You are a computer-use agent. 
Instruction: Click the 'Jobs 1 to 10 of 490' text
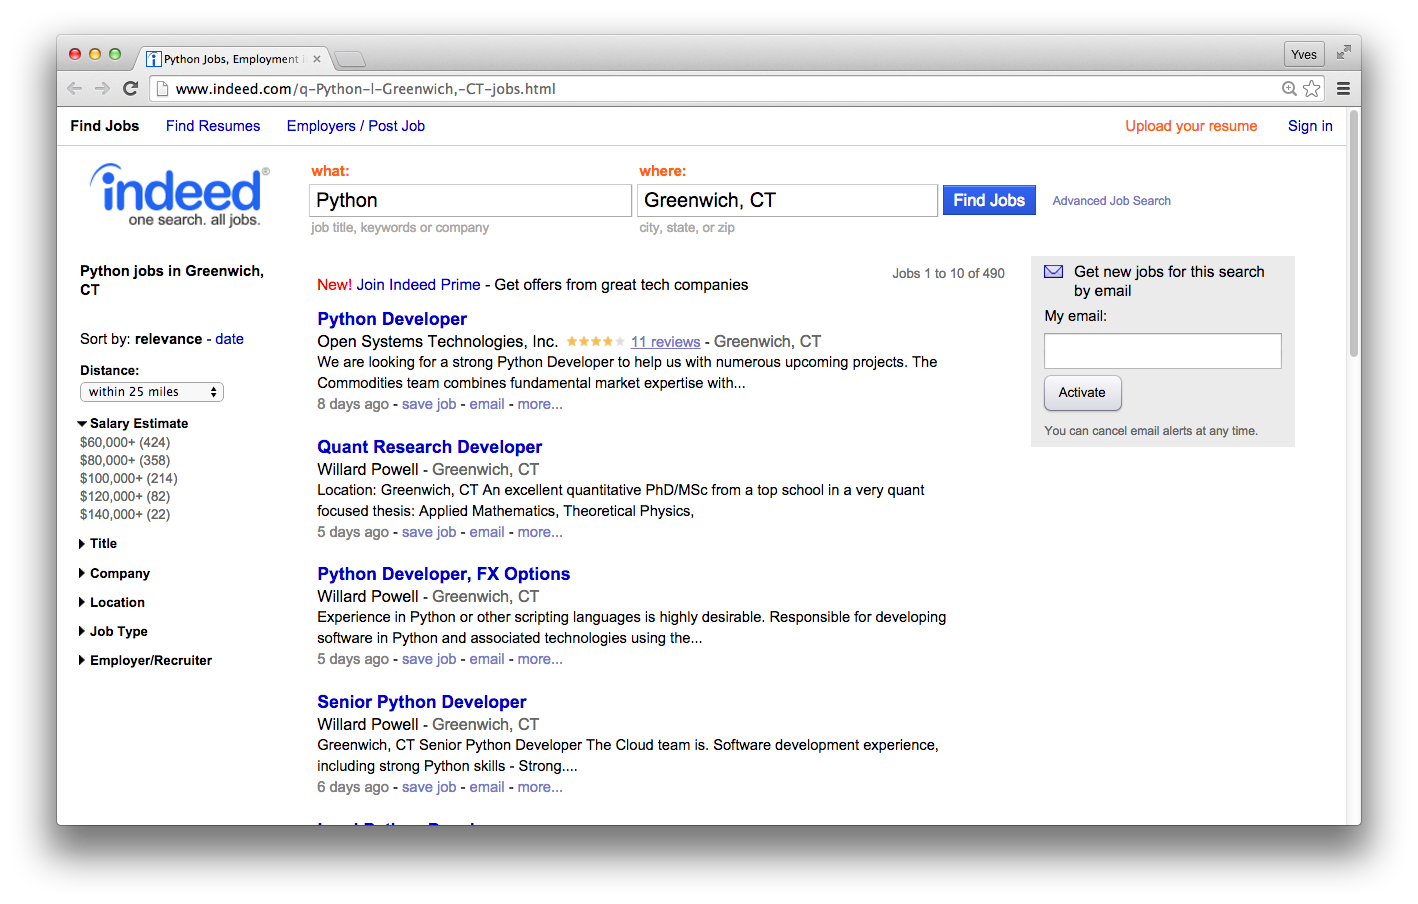coord(949,274)
